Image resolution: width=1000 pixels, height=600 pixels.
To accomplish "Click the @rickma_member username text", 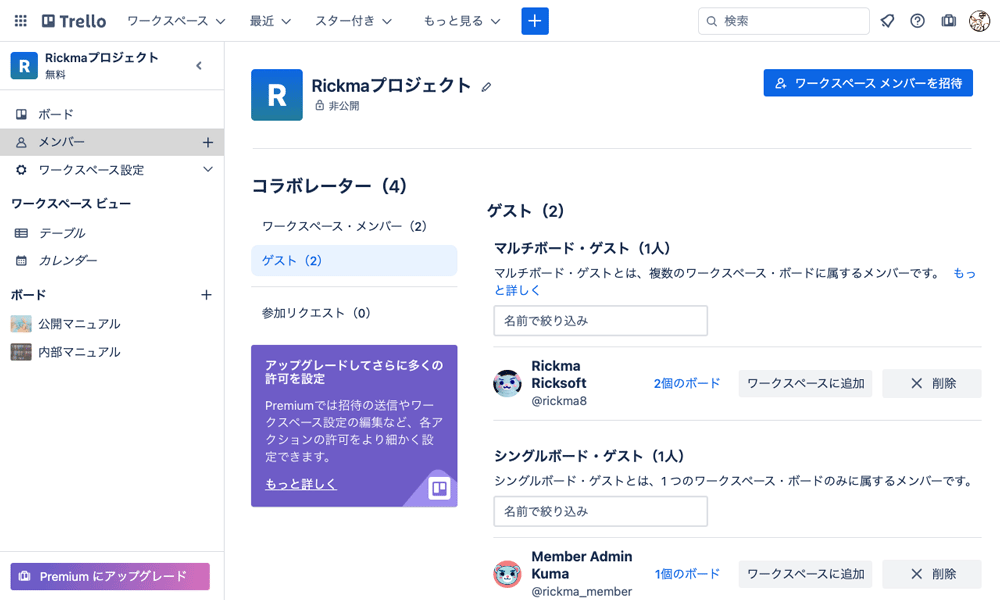I will [x=582, y=592].
